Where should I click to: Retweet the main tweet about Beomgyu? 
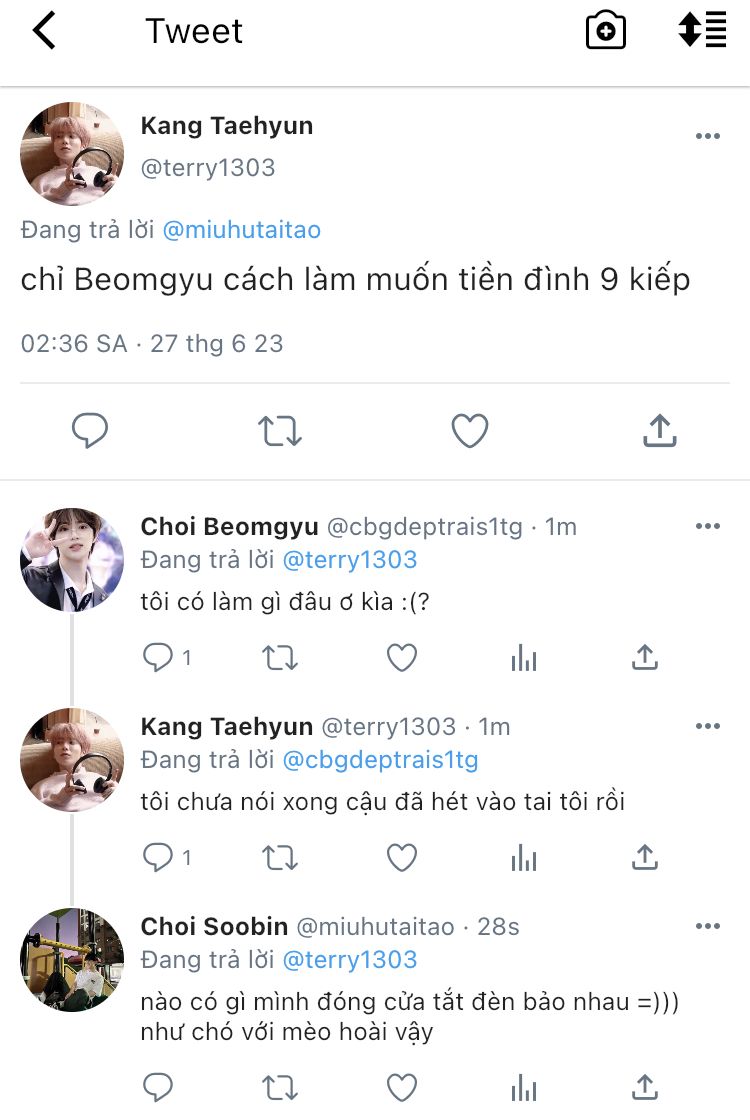[x=280, y=431]
